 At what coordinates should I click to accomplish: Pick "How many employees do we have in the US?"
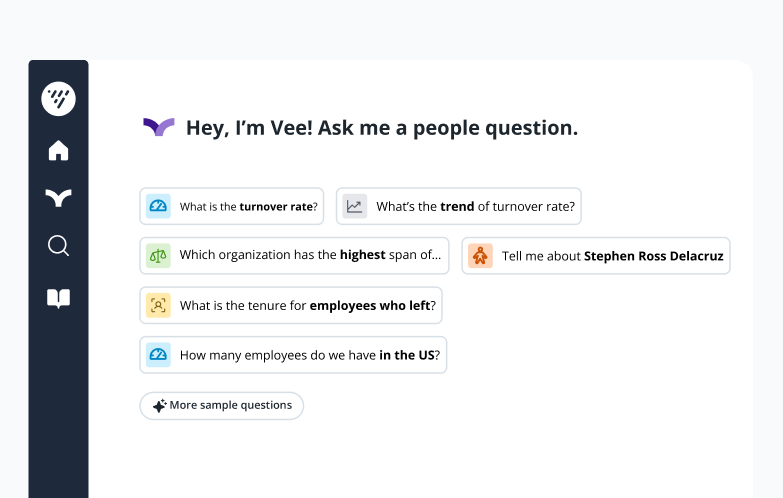click(x=309, y=355)
